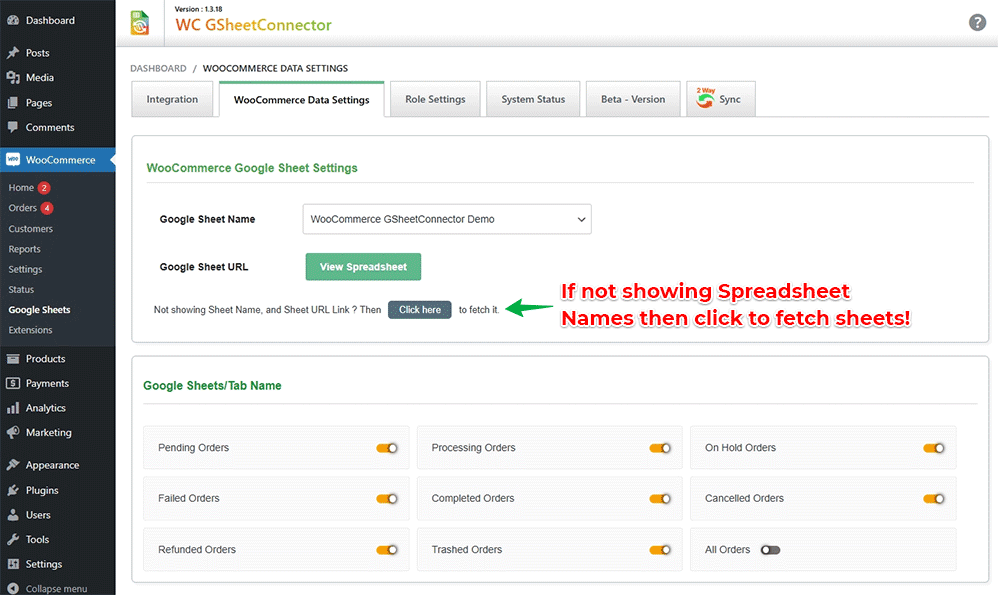This screenshot has width=1000, height=595.
Task: Click the Collapse menu arrow icon
Action: (x=13, y=589)
